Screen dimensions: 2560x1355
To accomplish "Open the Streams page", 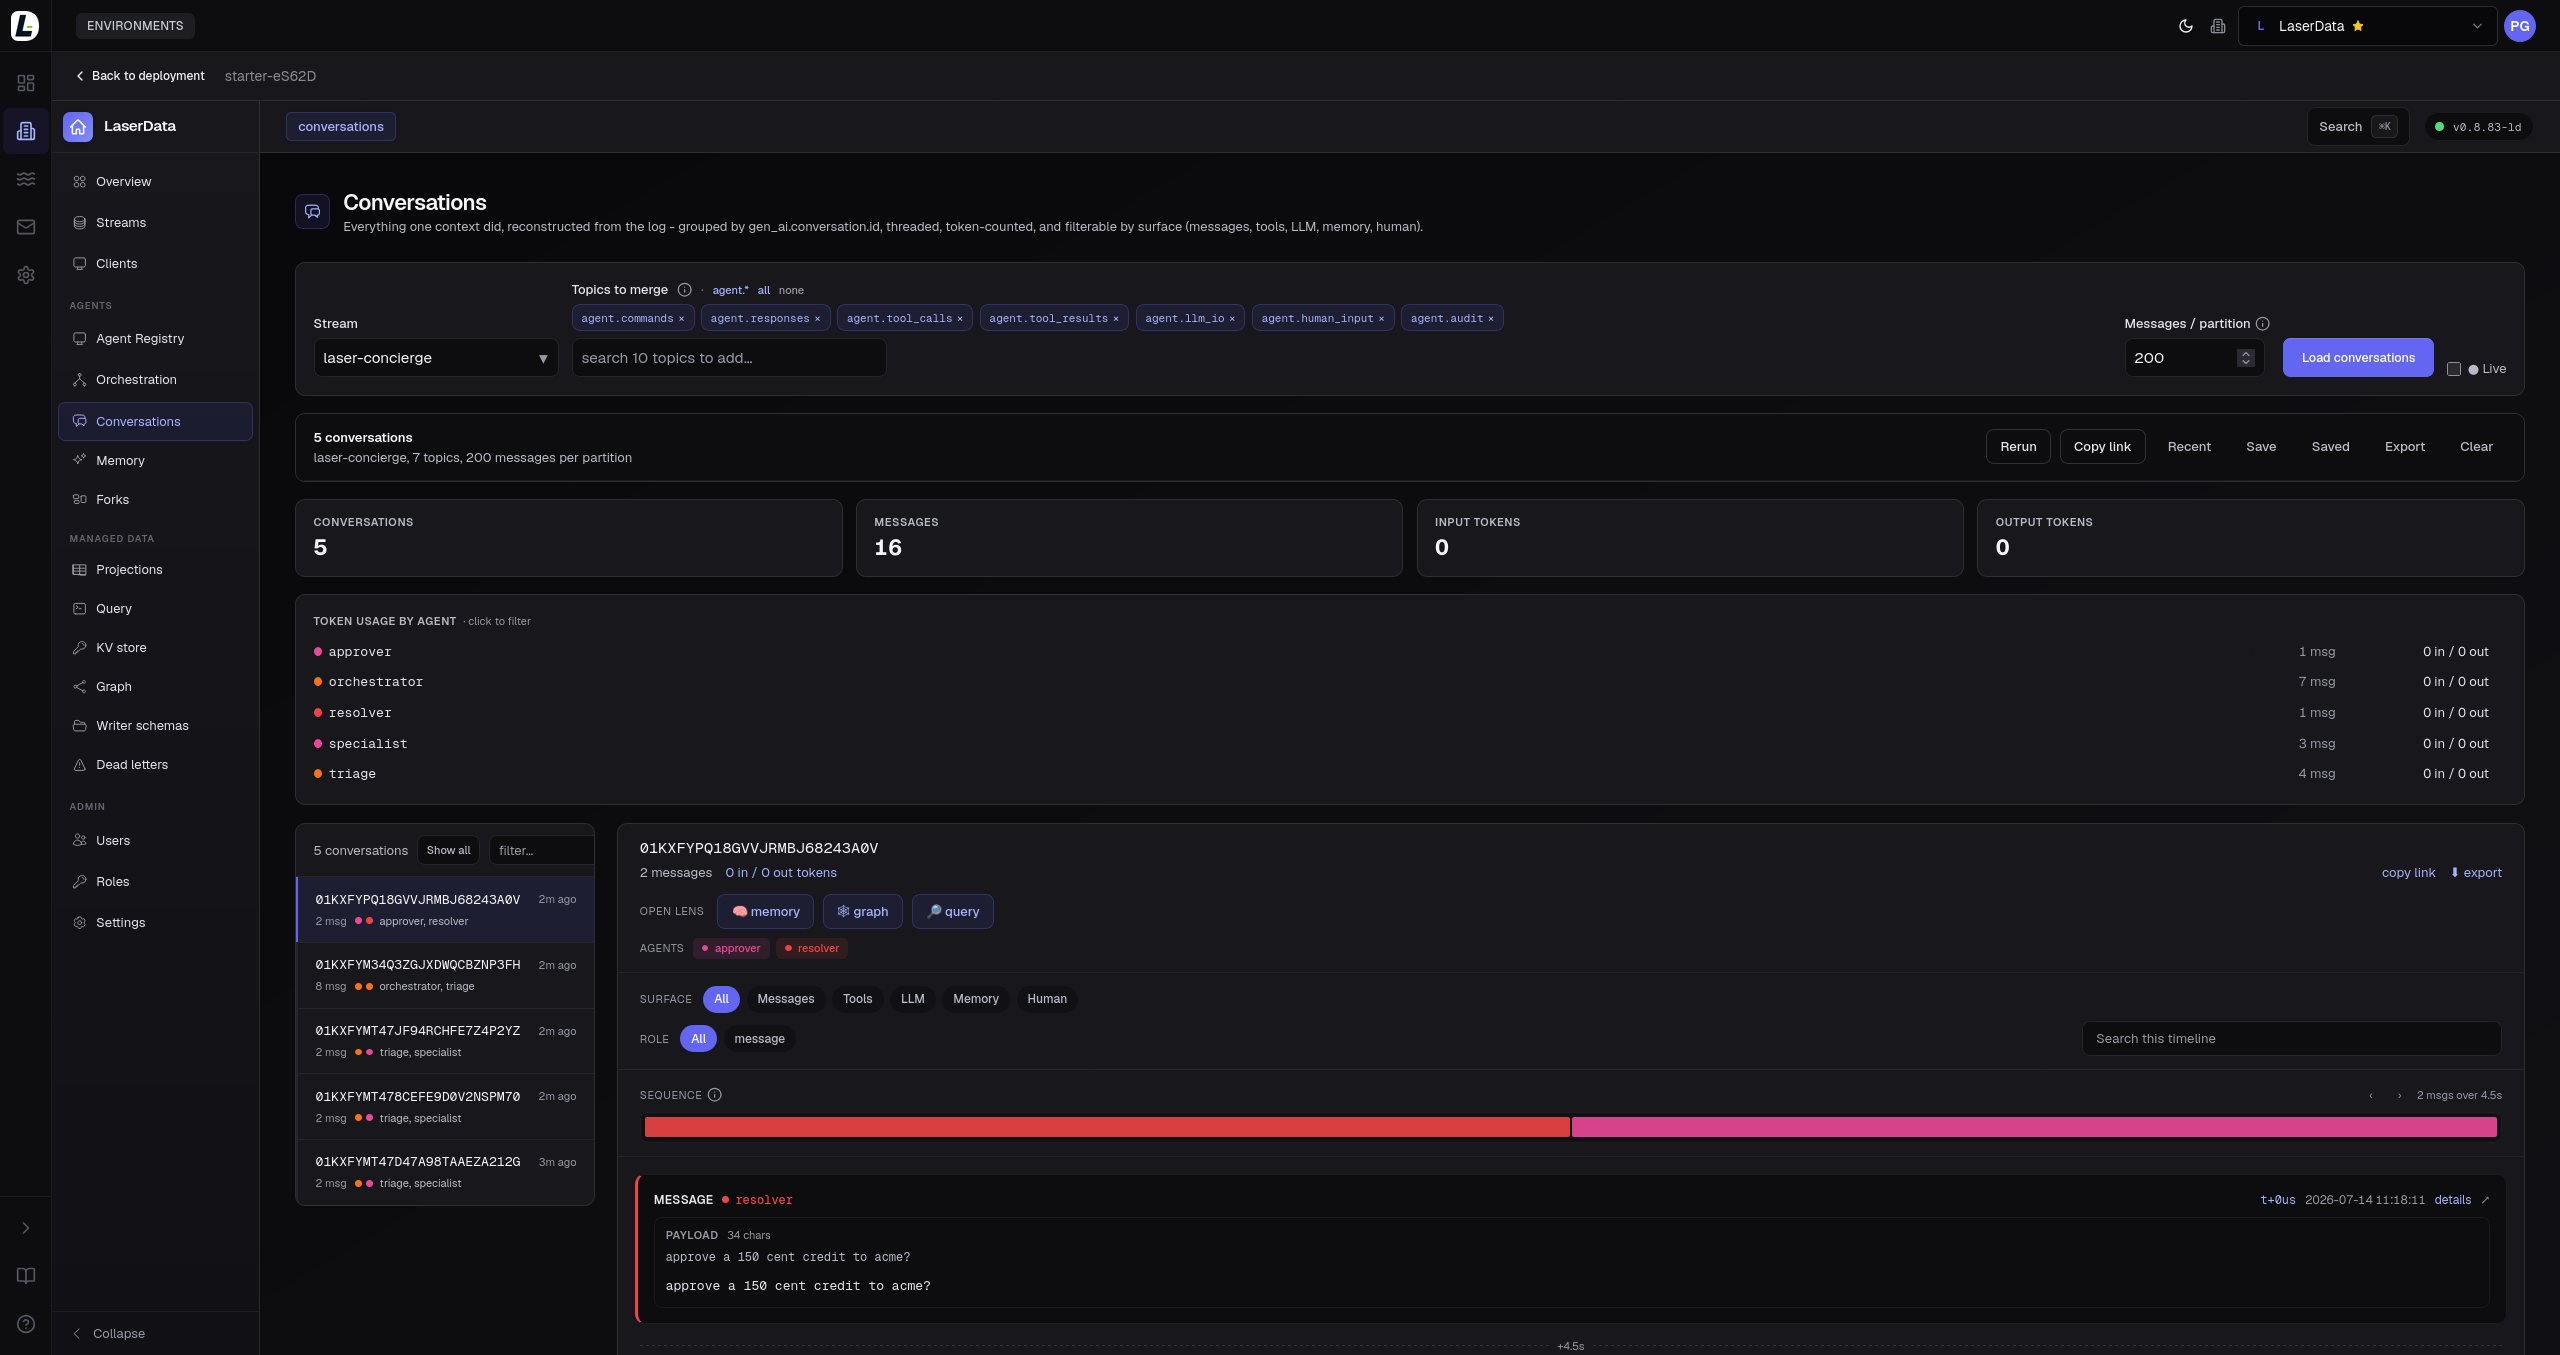I will [155, 223].
